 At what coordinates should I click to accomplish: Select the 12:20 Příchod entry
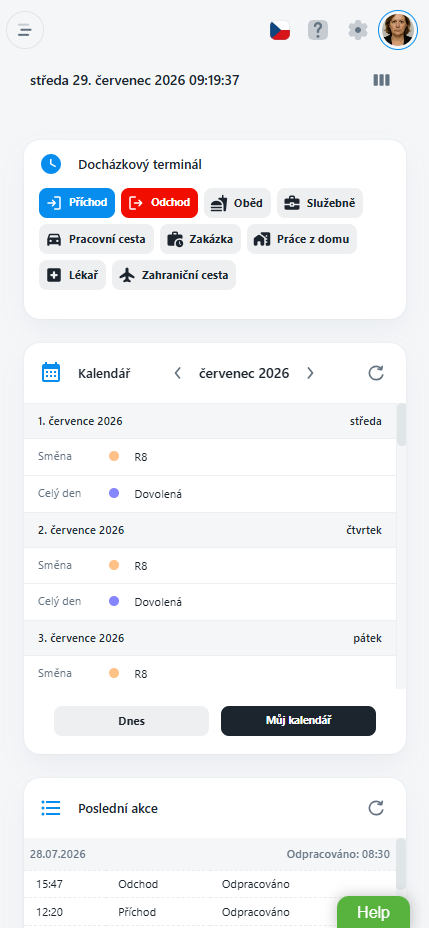click(x=210, y=912)
